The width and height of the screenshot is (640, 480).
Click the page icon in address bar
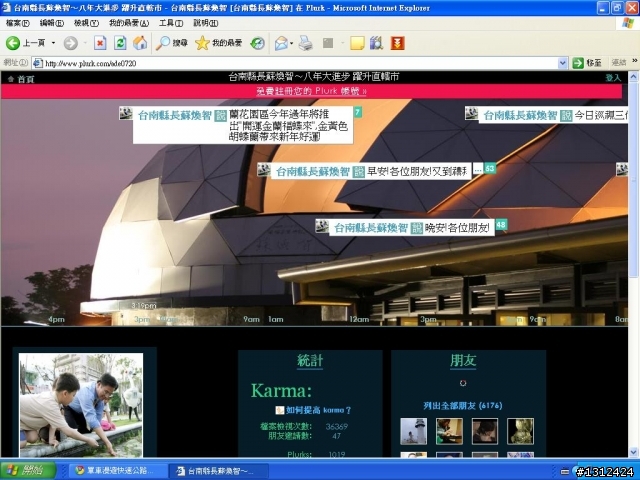point(38,63)
